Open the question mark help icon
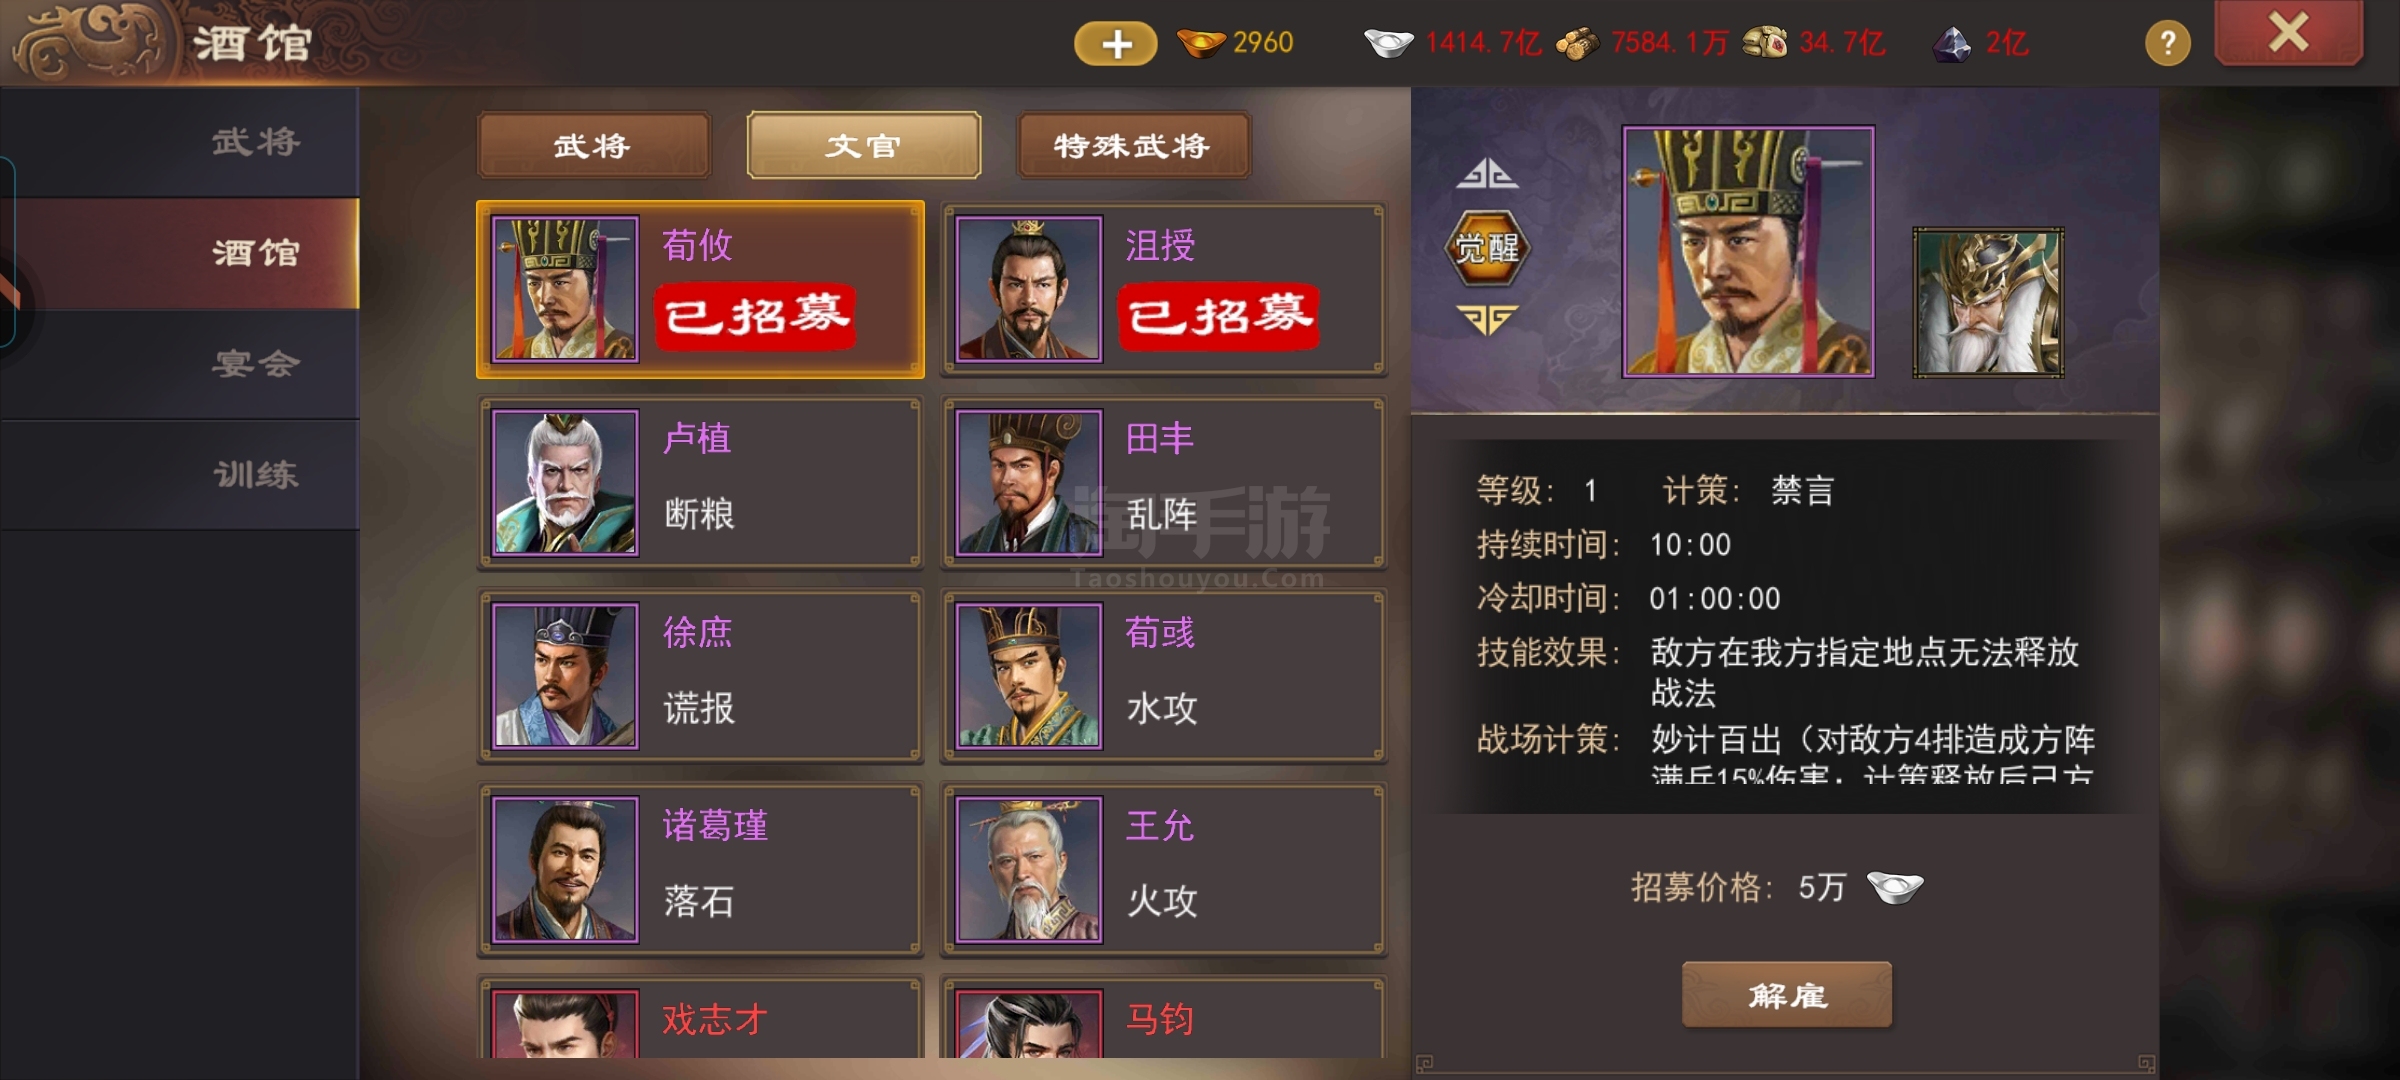The image size is (2400, 1080). pyautogui.click(x=2167, y=43)
